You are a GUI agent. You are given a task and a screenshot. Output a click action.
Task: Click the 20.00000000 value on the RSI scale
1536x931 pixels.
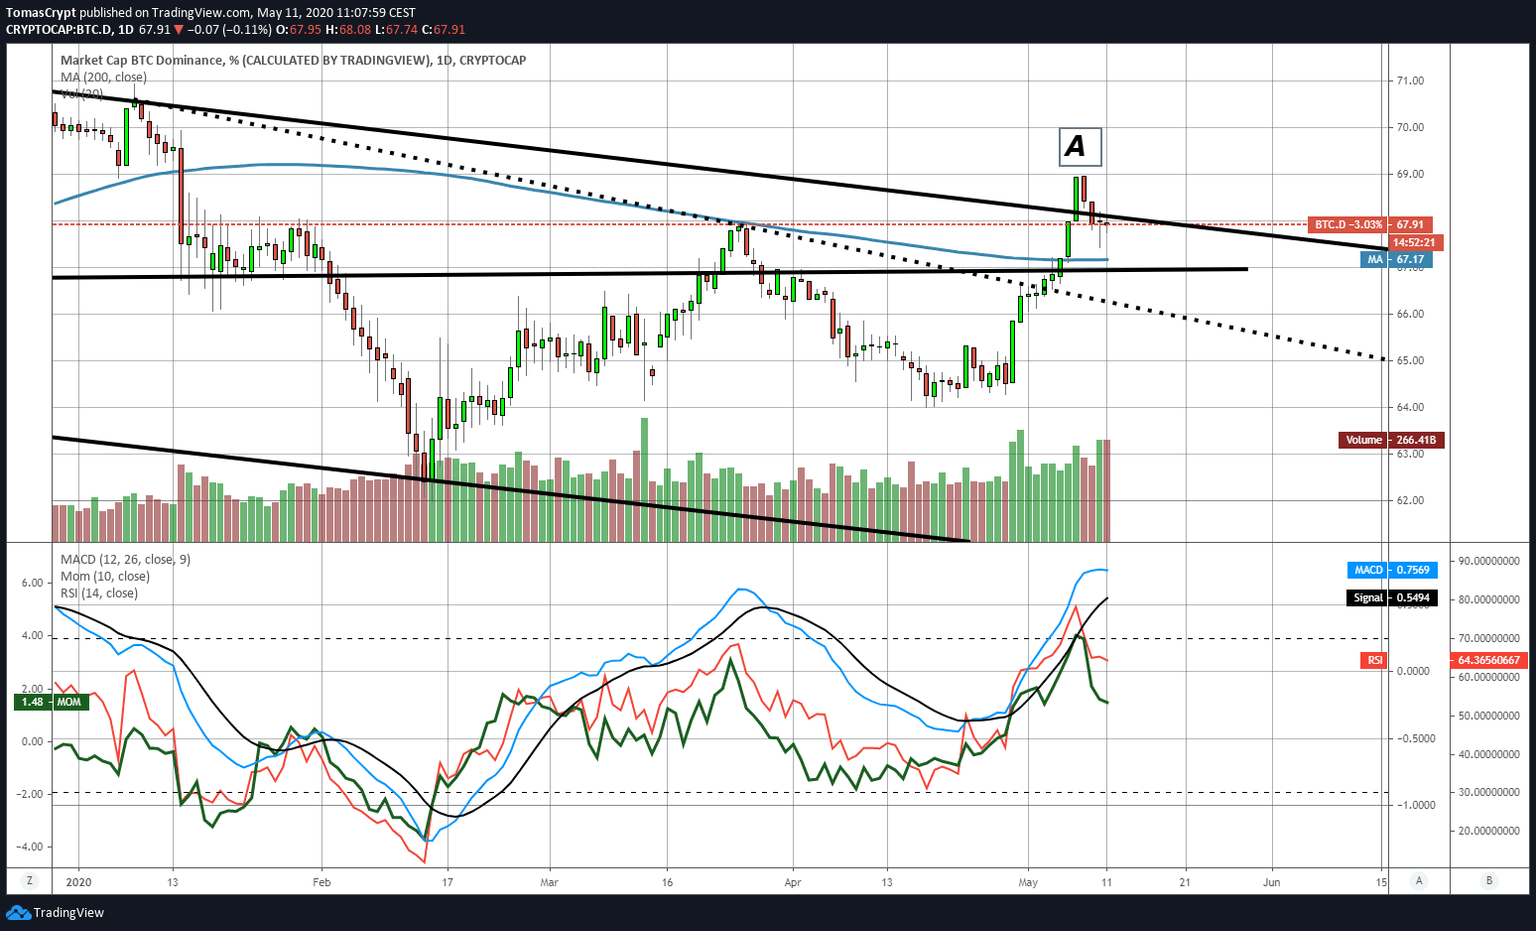pyautogui.click(x=1489, y=831)
